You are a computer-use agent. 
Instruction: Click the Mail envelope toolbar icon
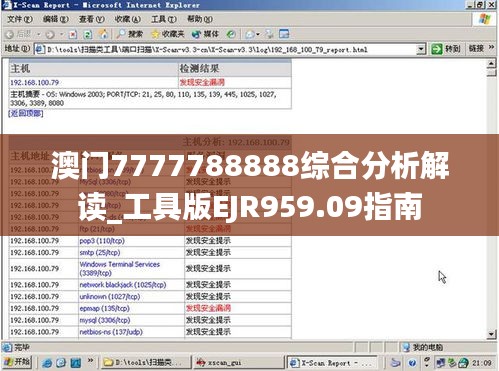pos(249,34)
